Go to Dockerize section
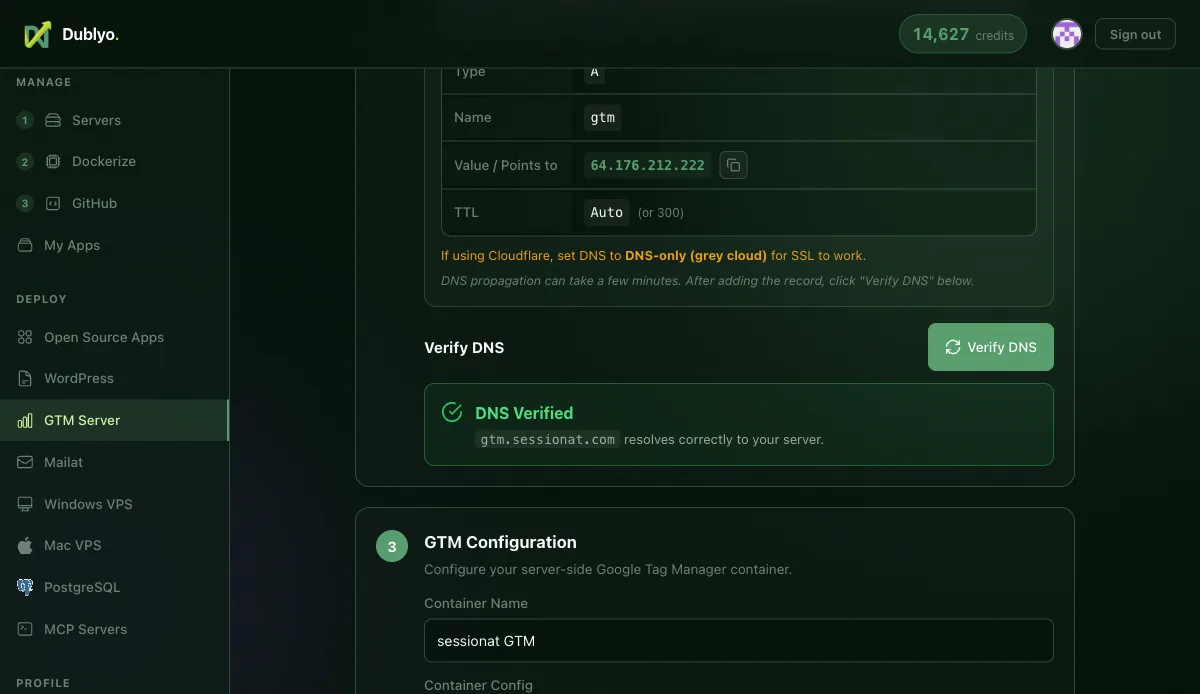Screen dimensions: 1200x694 coord(114,161)
